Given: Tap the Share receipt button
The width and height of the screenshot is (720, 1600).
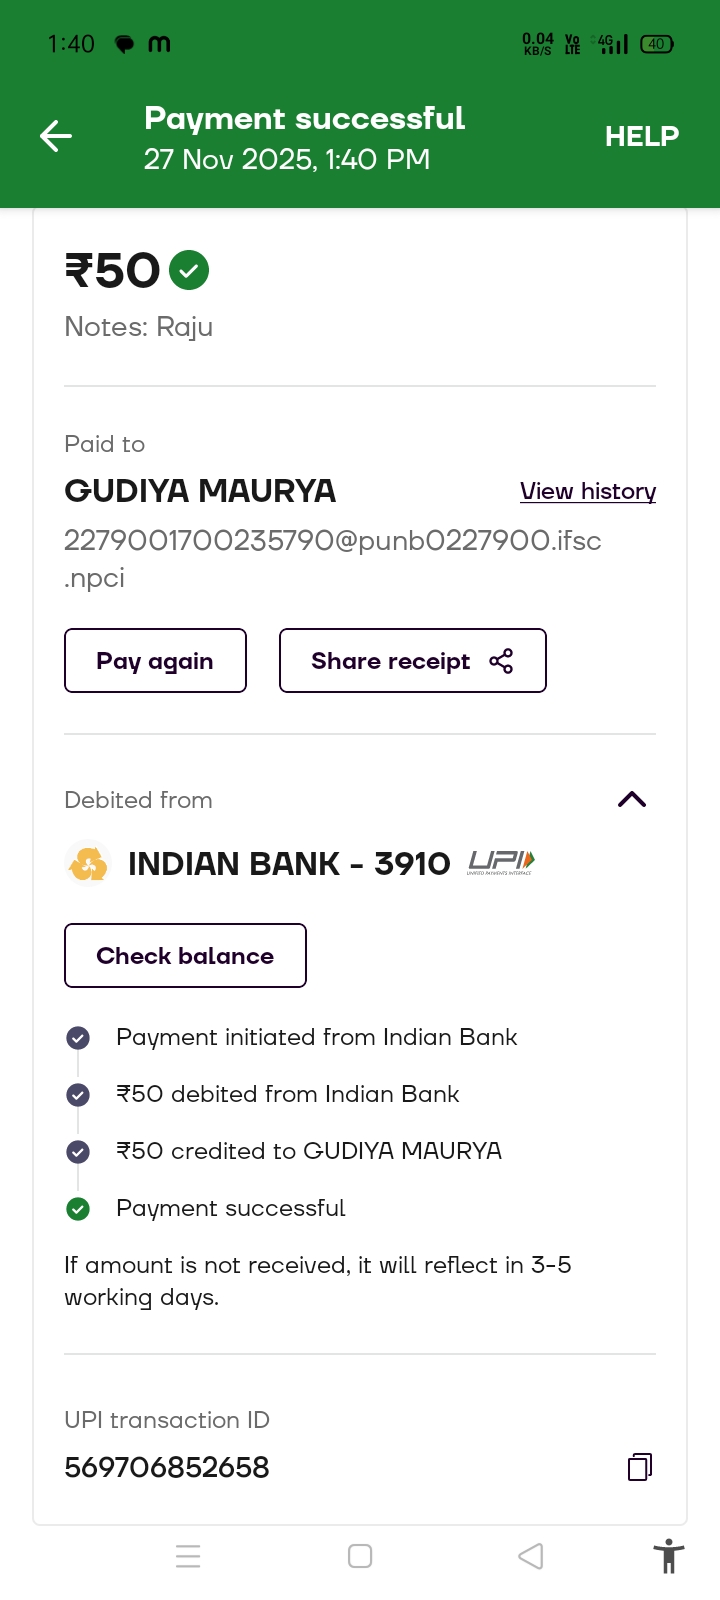Looking at the screenshot, I should tap(412, 661).
